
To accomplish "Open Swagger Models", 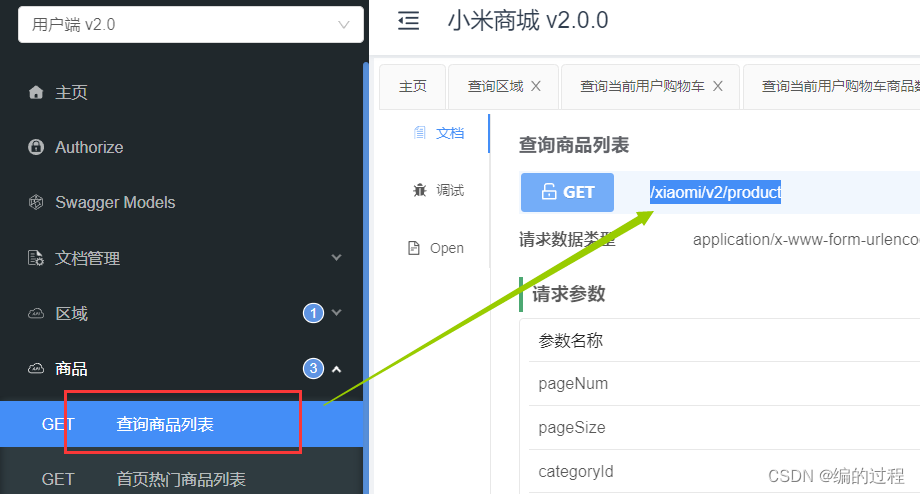I will click(115, 202).
